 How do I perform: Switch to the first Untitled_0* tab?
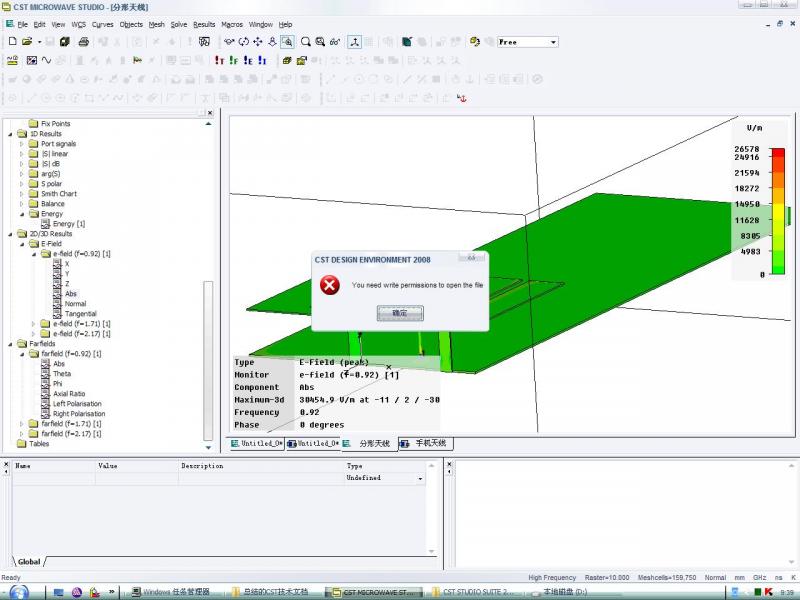coord(257,444)
